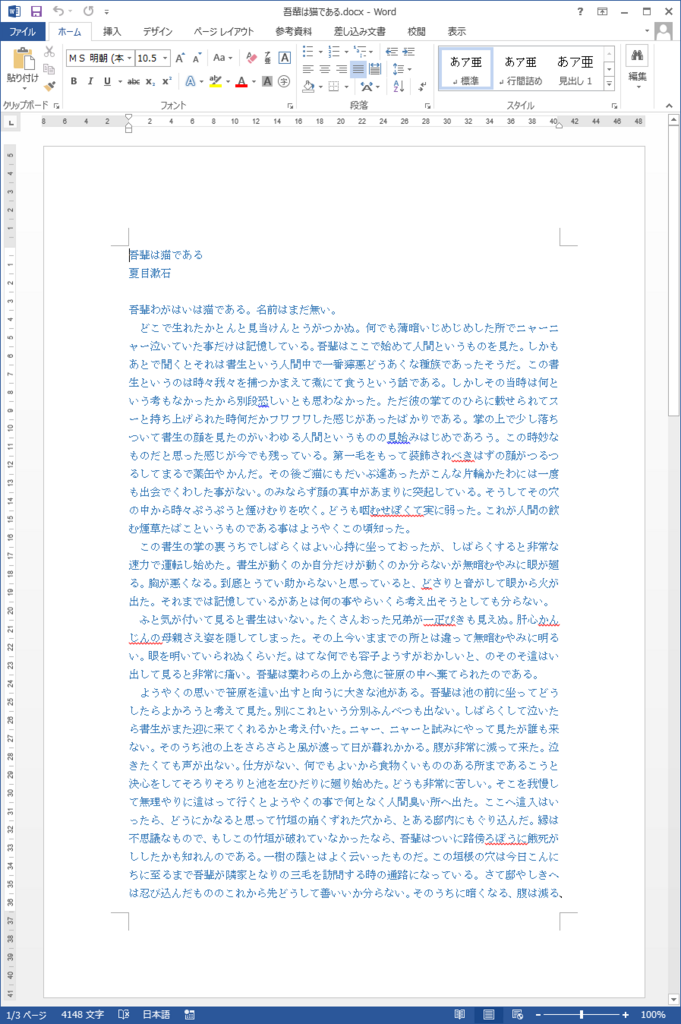
Task: Apply the 行間詰め style
Action: pos(520,69)
